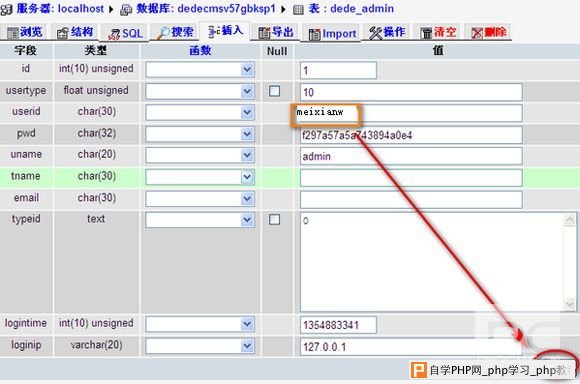Click the logintime value field
The width and height of the screenshot is (580, 384).
click(x=338, y=325)
